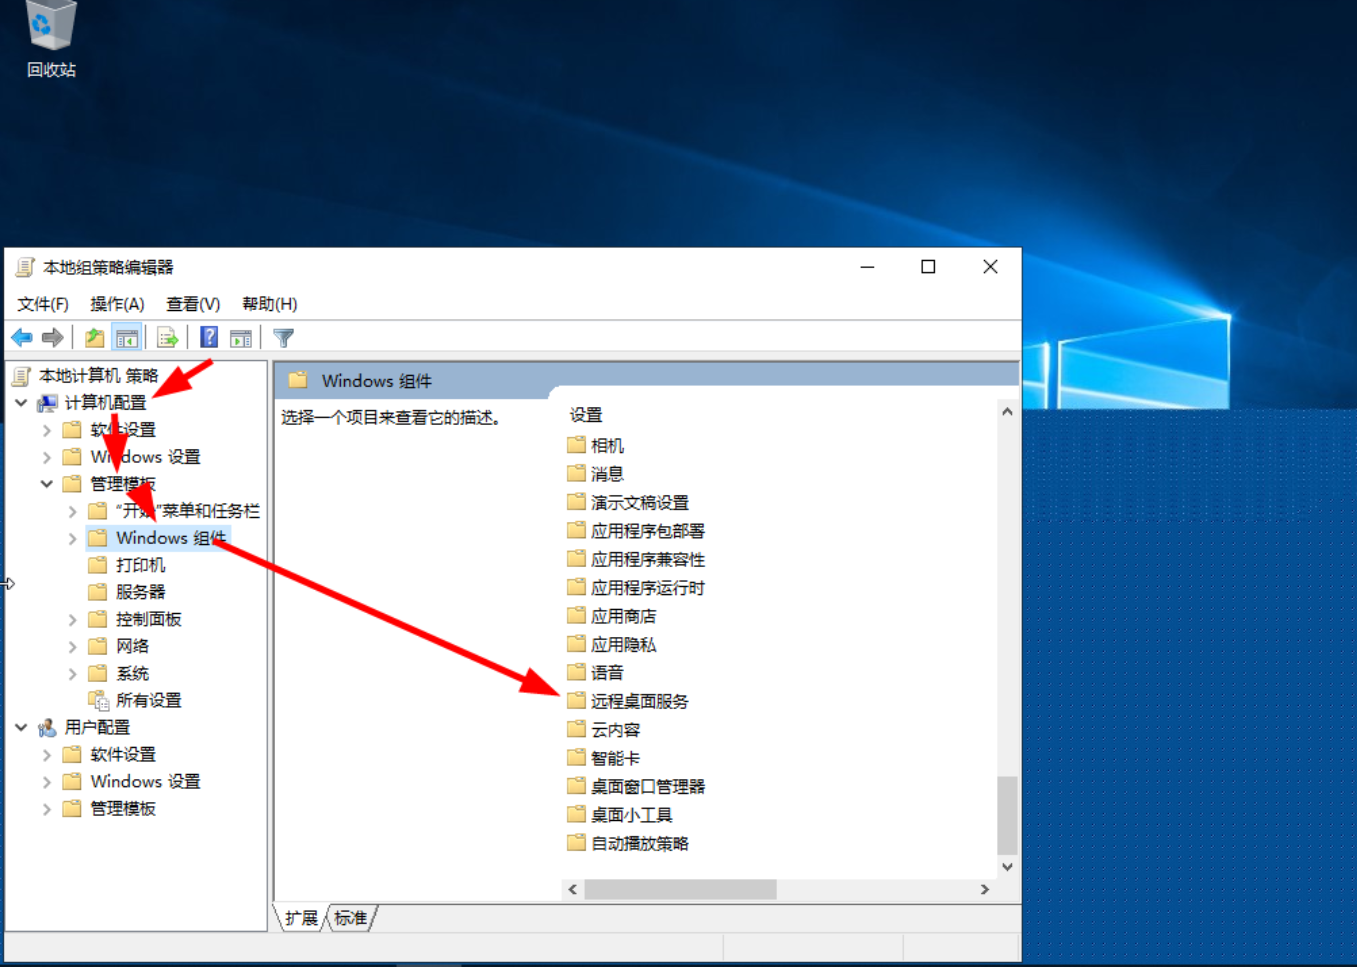Screen dimensions: 1357x967
Task: Click the 用户配置 user icon
Action: 47,727
